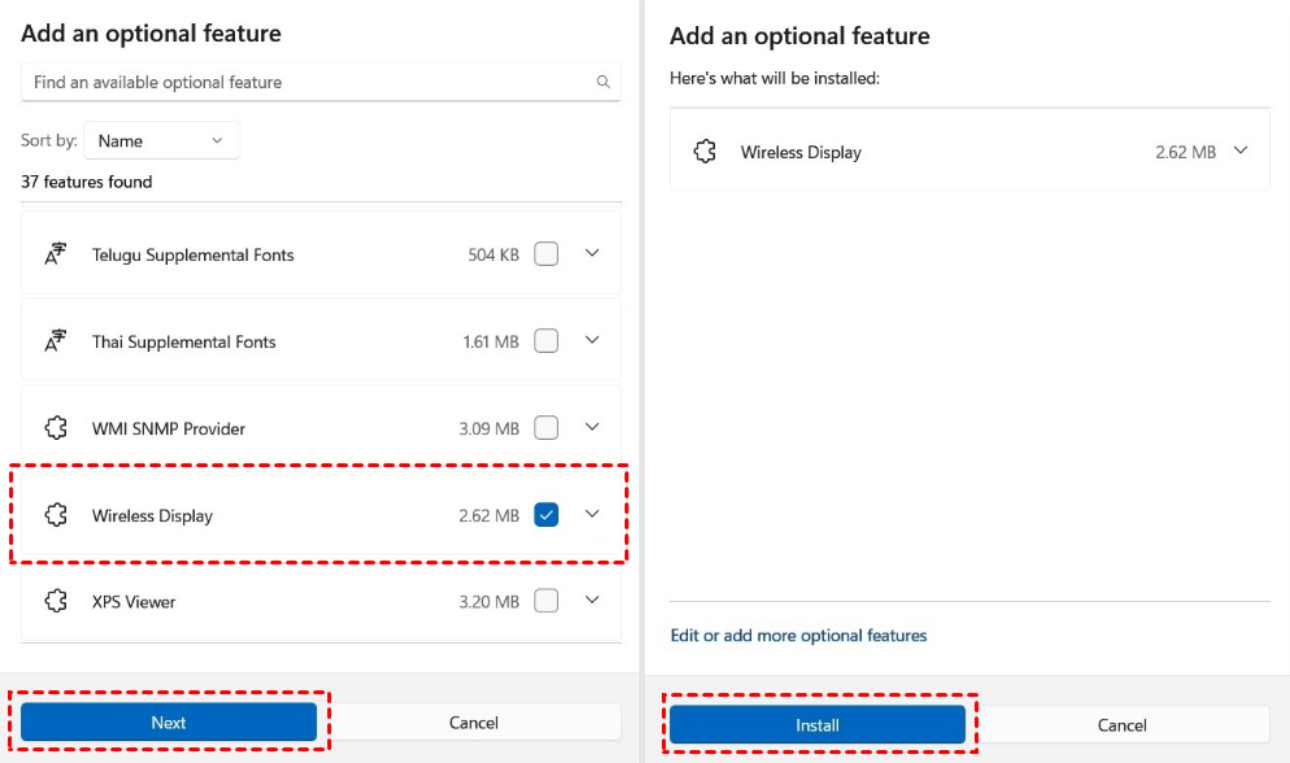Expand the XPS Viewer details chevron
This screenshot has height=763, width=1290.
click(x=592, y=600)
